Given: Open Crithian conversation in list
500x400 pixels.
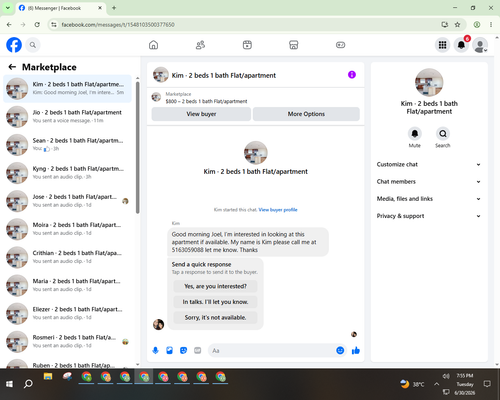Looking at the screenshot, I should (67, 257).
